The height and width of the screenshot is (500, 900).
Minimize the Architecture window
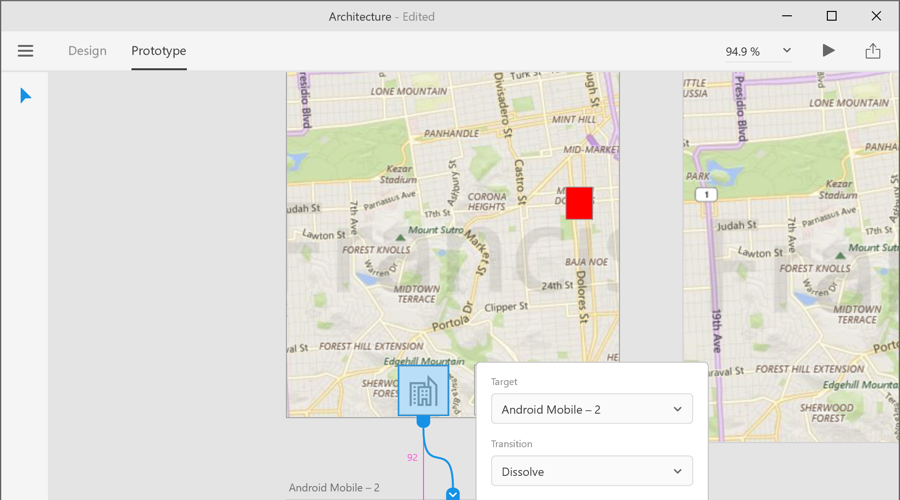[787, 16]
